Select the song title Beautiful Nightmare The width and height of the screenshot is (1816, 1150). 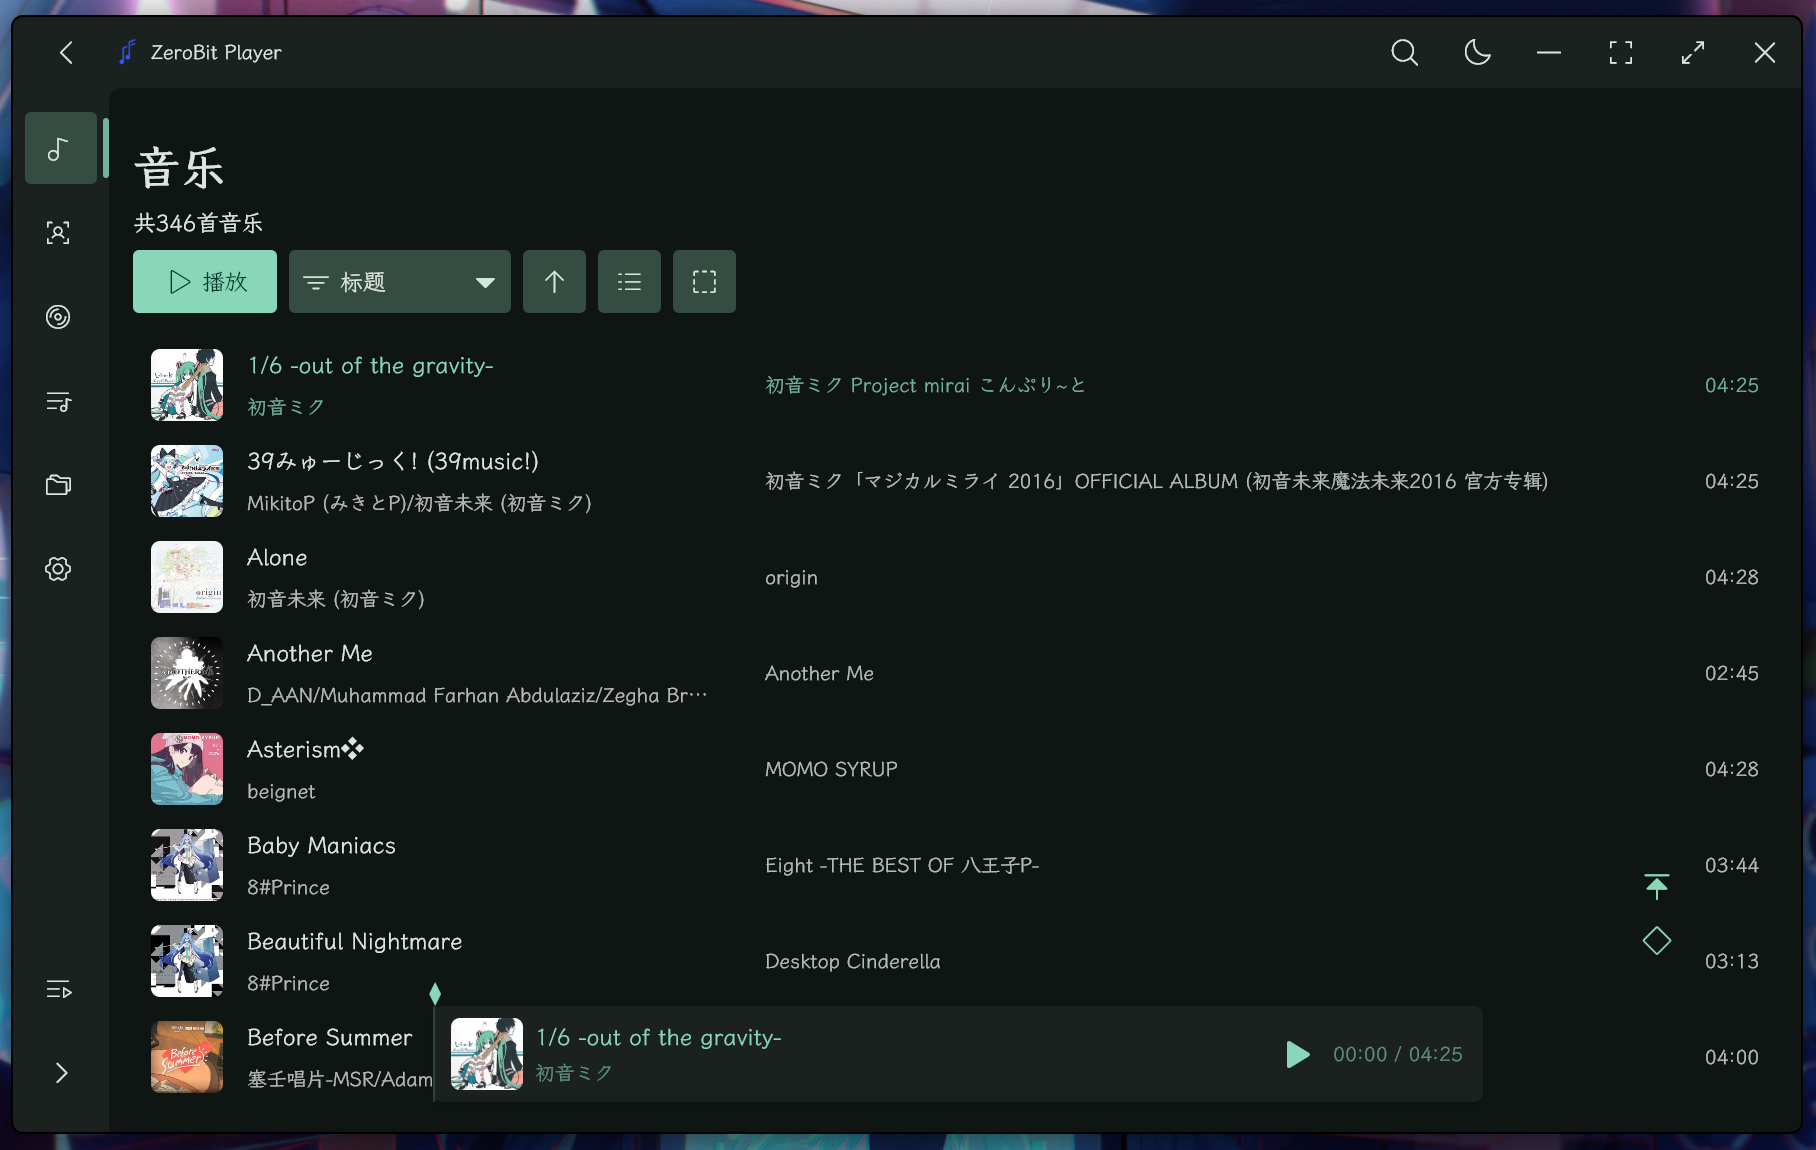[x=354, y=942]
